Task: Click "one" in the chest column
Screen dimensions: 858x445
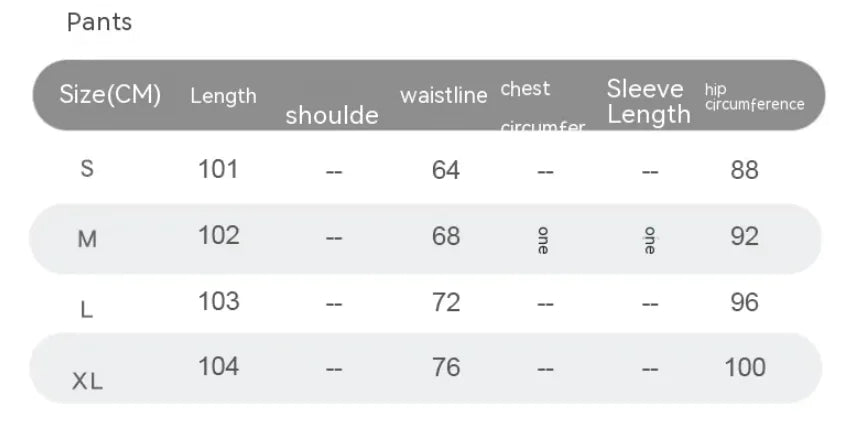Action: click(x=543, y=240)
